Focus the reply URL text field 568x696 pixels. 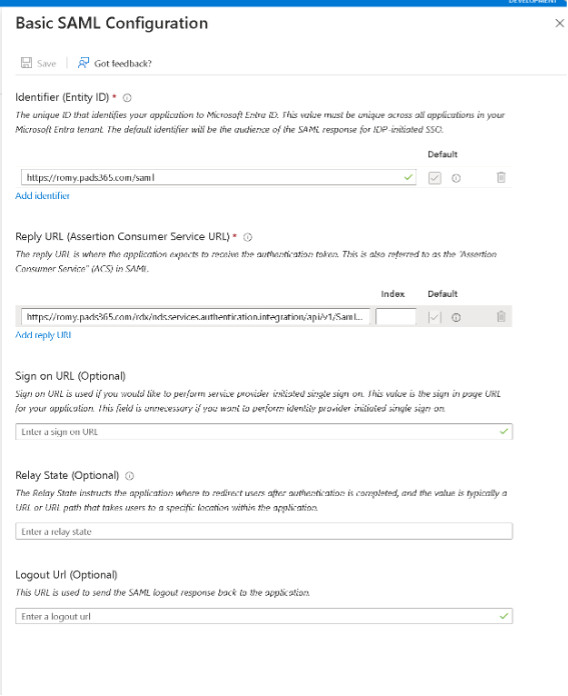pos(195,317)
